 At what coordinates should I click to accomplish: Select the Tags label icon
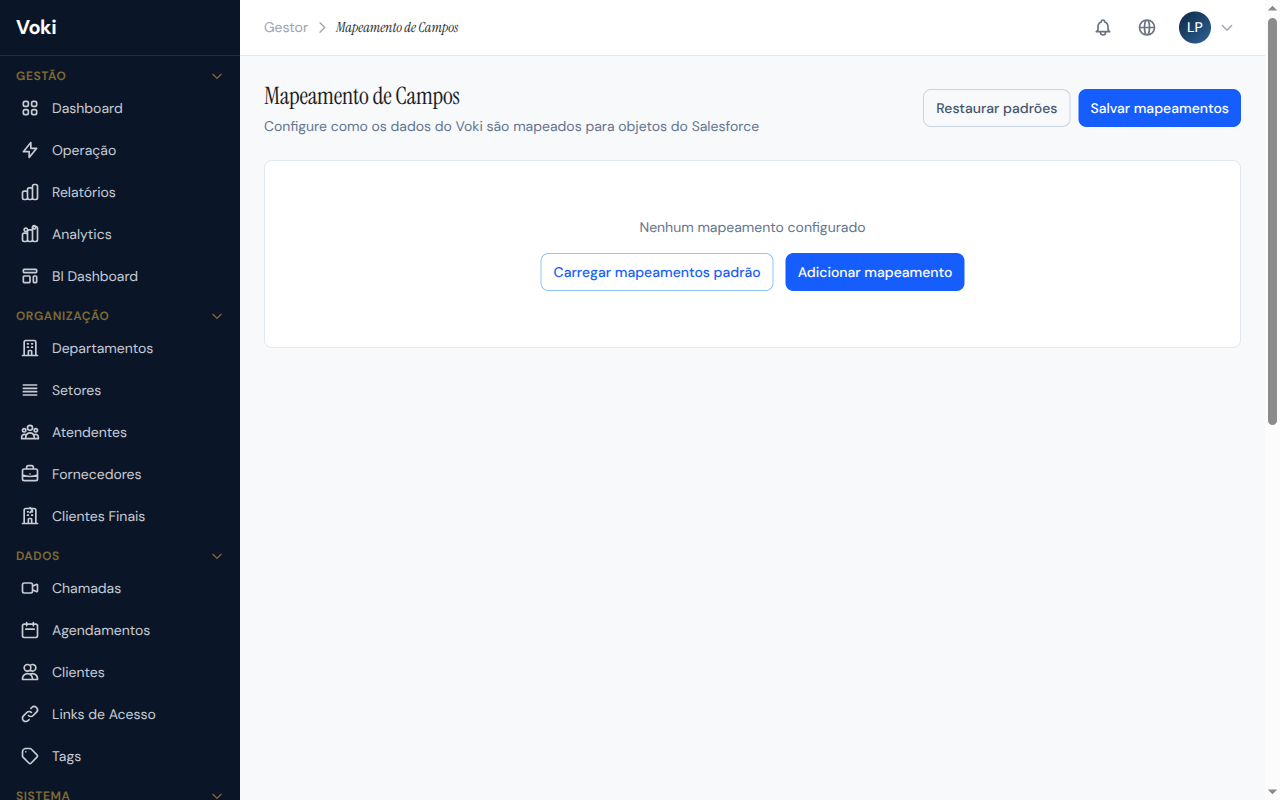[31, 756]
